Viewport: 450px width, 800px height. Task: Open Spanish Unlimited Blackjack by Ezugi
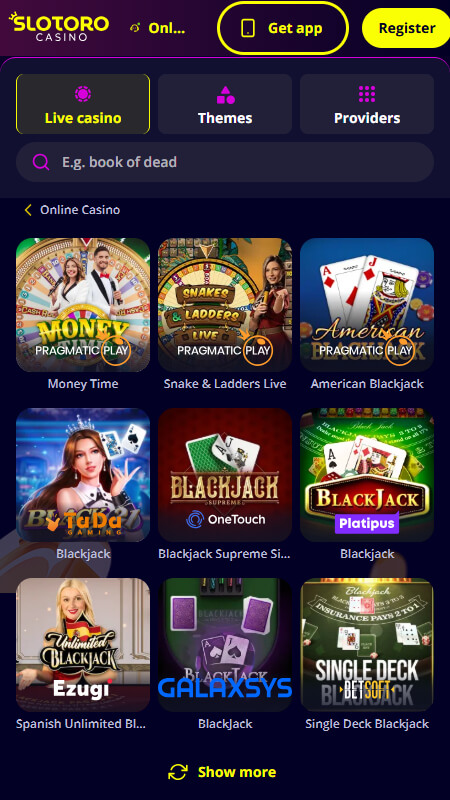(x=83, y=645)
